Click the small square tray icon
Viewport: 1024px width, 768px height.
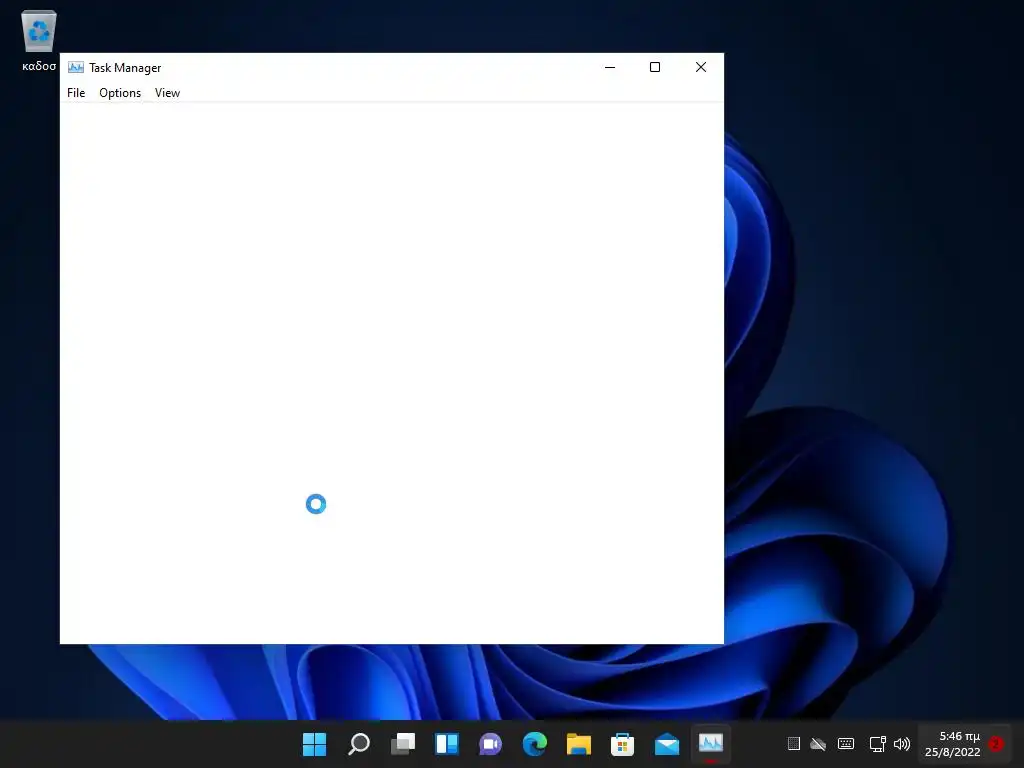click(793, 743)
